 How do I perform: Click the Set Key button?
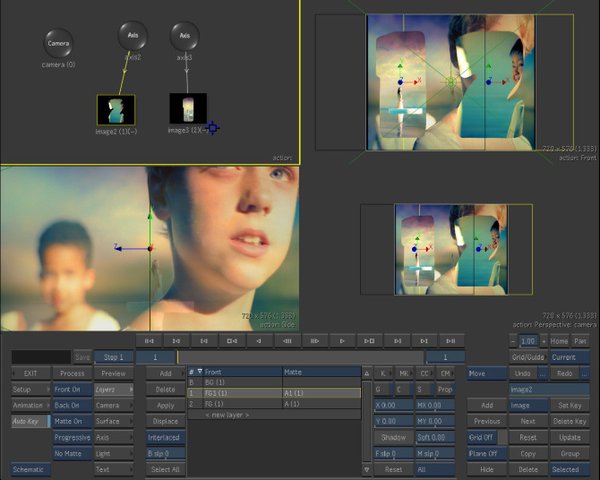(570, 405)
